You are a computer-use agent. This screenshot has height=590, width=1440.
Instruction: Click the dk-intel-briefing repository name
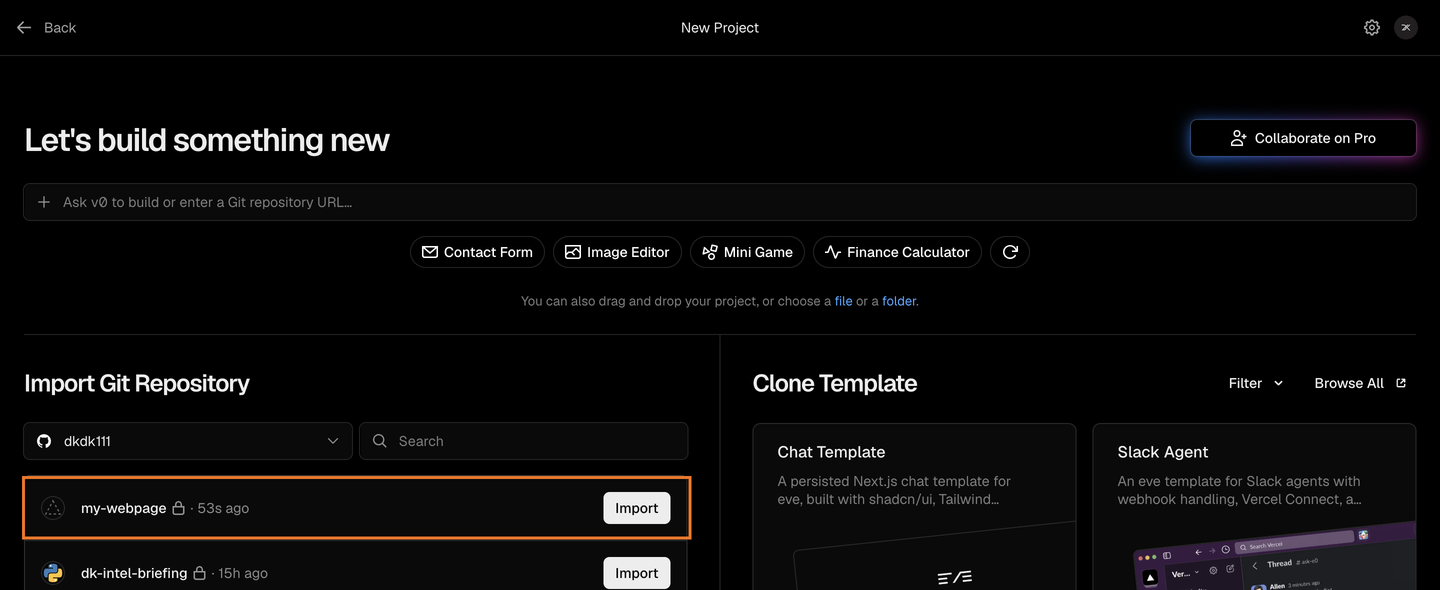134,573
